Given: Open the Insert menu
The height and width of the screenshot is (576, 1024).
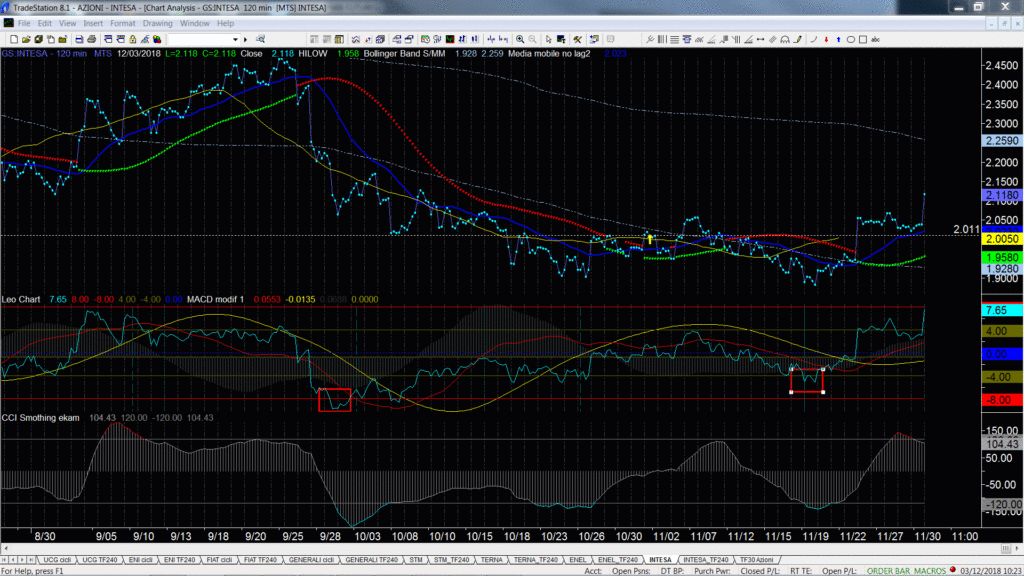Looking at the screenshot, I should 93,24.
